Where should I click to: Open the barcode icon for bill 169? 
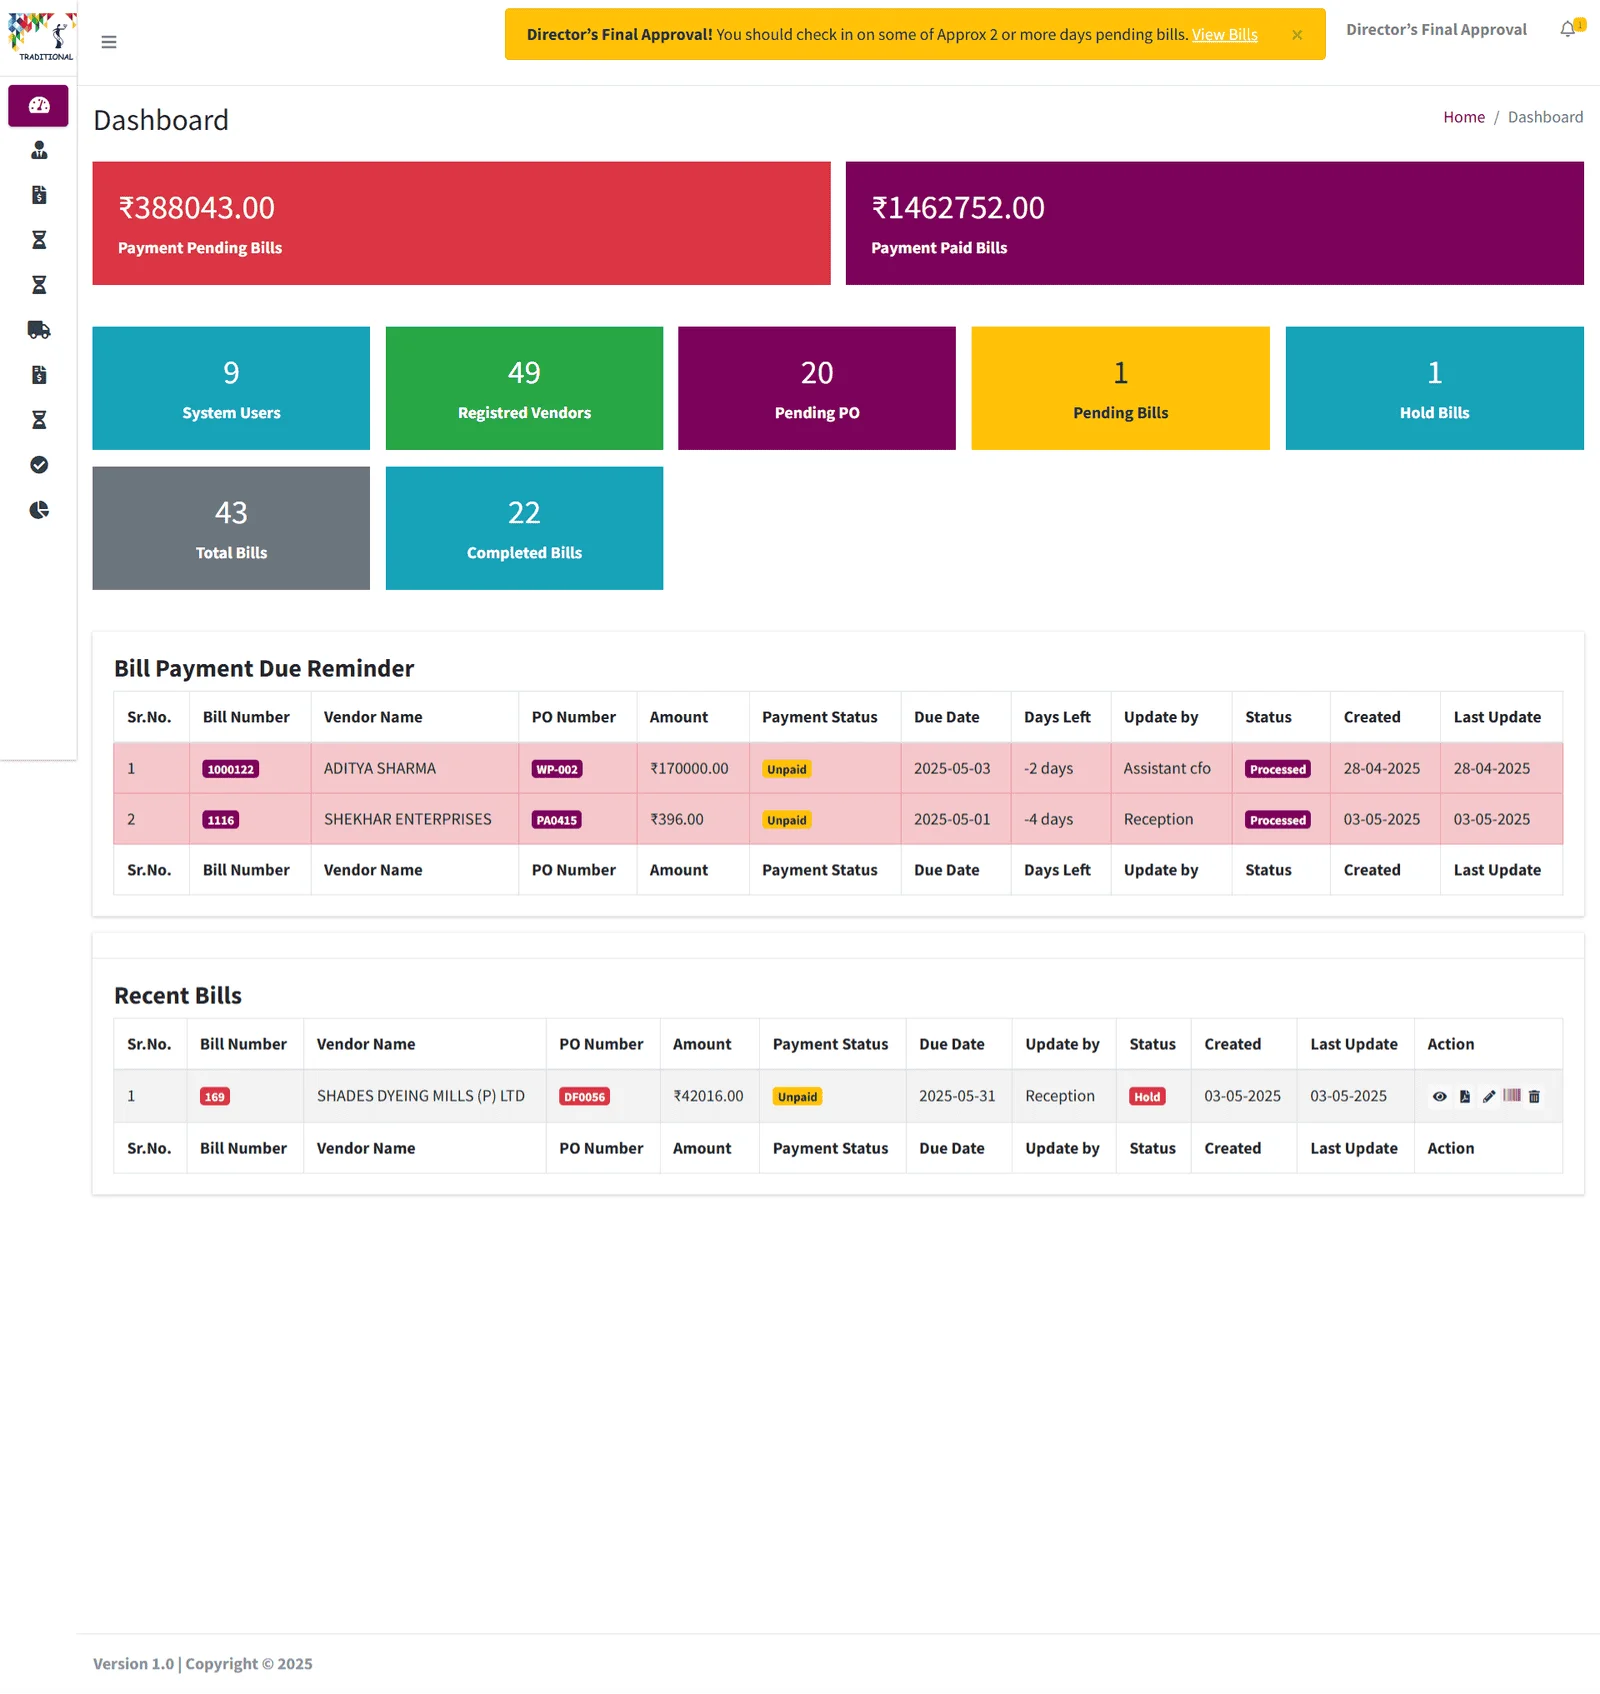point(1512,1096)
